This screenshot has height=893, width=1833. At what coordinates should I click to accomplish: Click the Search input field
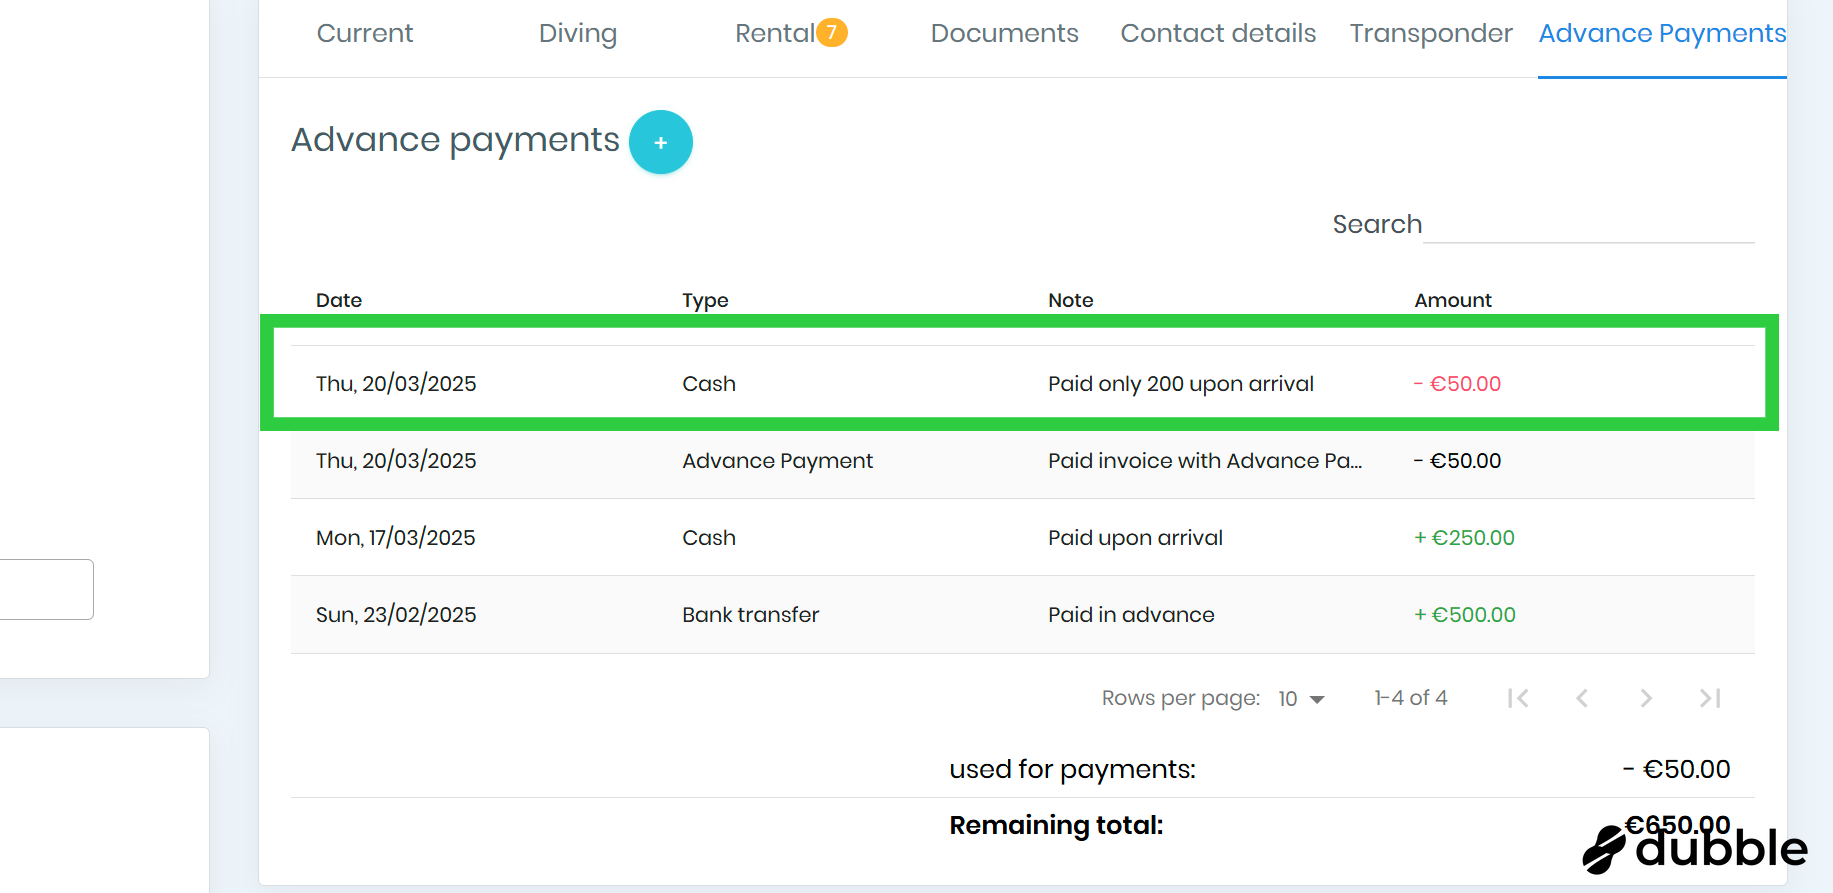coord(1588,225)
